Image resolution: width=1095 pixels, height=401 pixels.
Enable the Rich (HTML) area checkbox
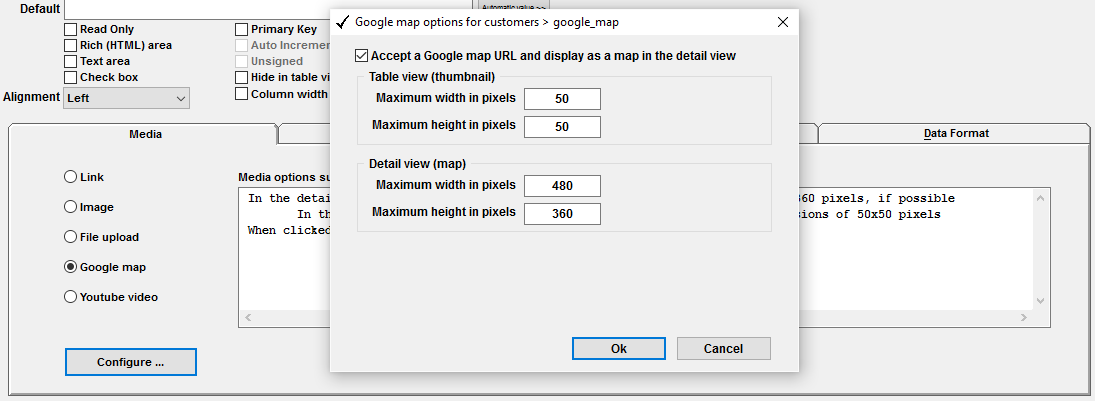tap(71, 45)
